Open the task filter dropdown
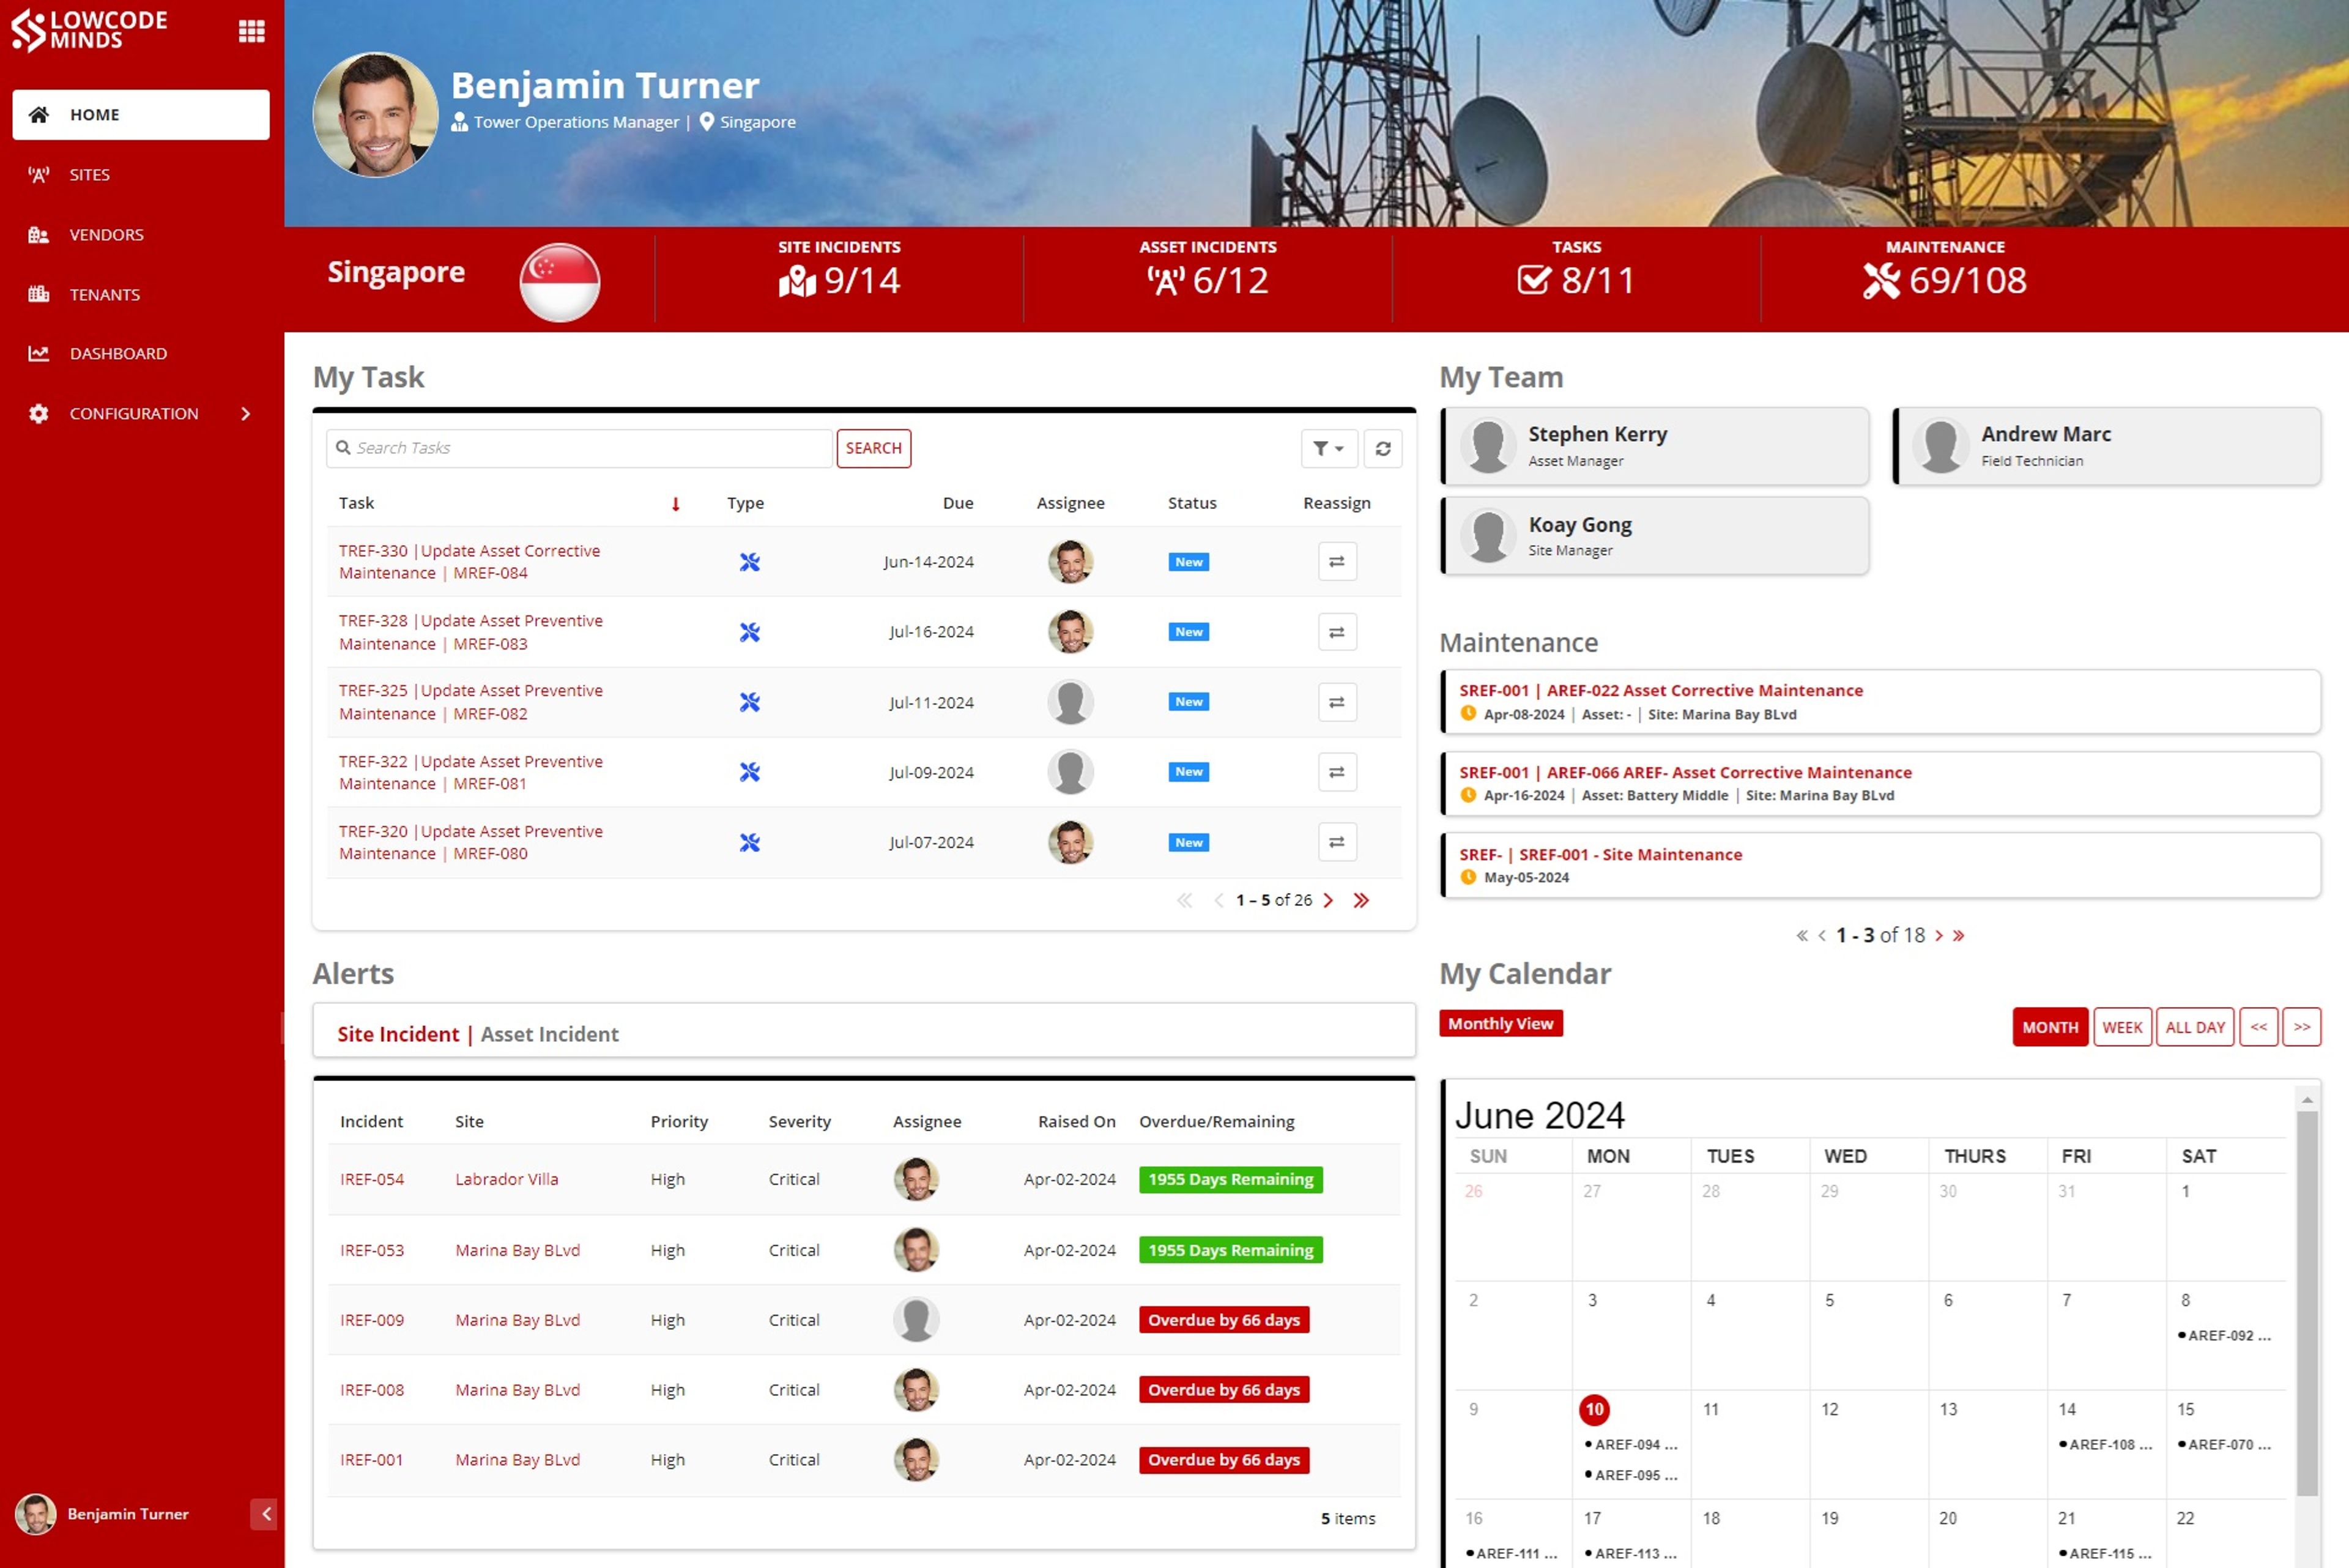 pos(1328,449)
